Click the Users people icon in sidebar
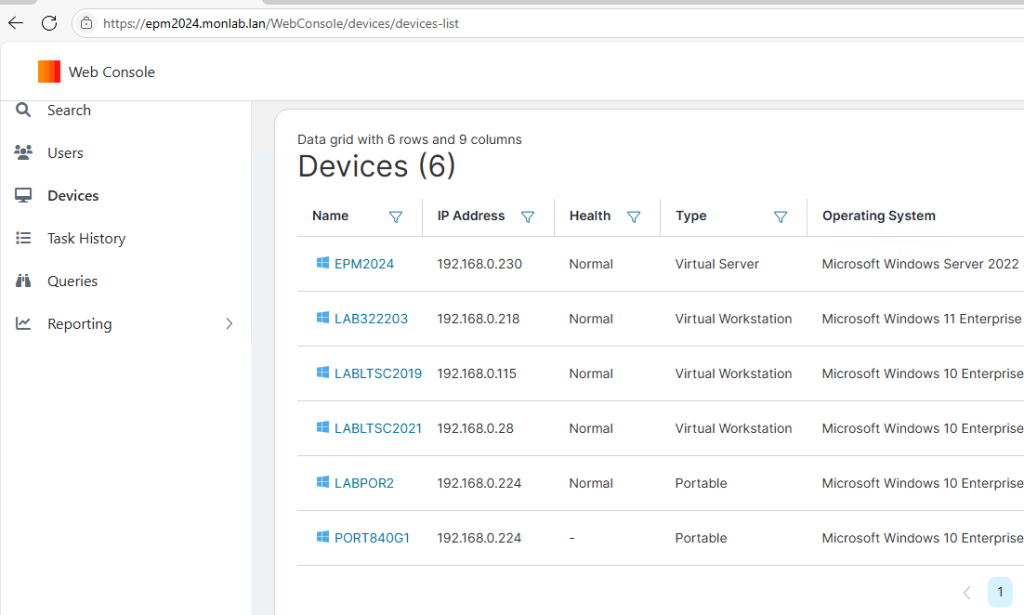The height and width of the screenshot is (615, 1024). pyautogui.click(x=24, y=153)
